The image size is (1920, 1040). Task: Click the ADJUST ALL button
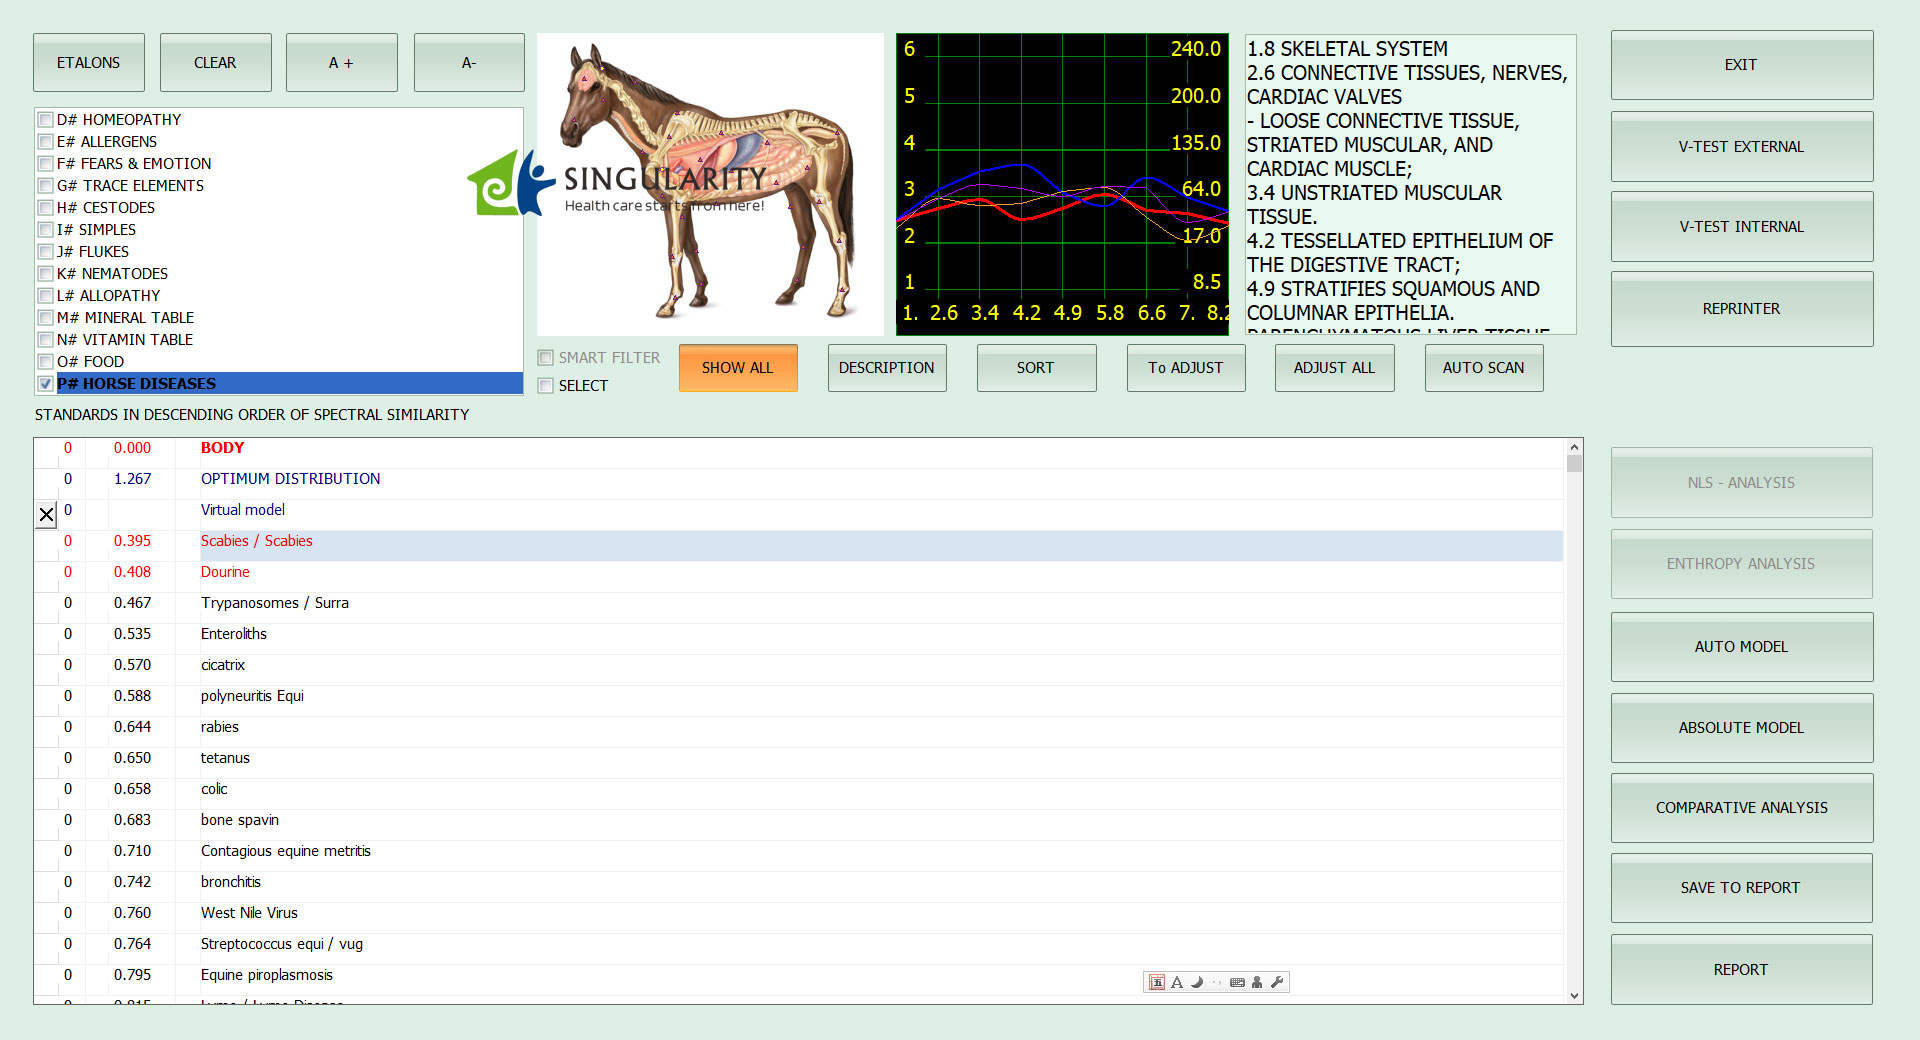point(1334,368)
